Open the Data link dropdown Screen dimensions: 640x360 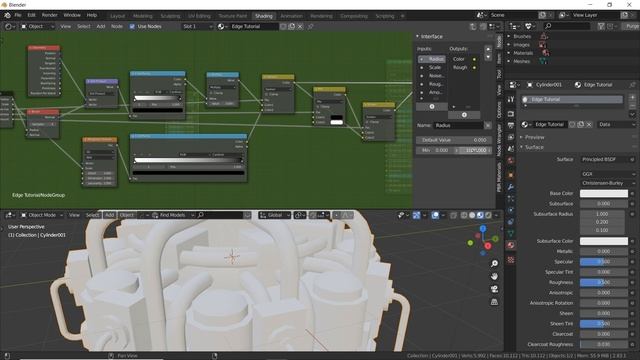click(x=617, y=124)
